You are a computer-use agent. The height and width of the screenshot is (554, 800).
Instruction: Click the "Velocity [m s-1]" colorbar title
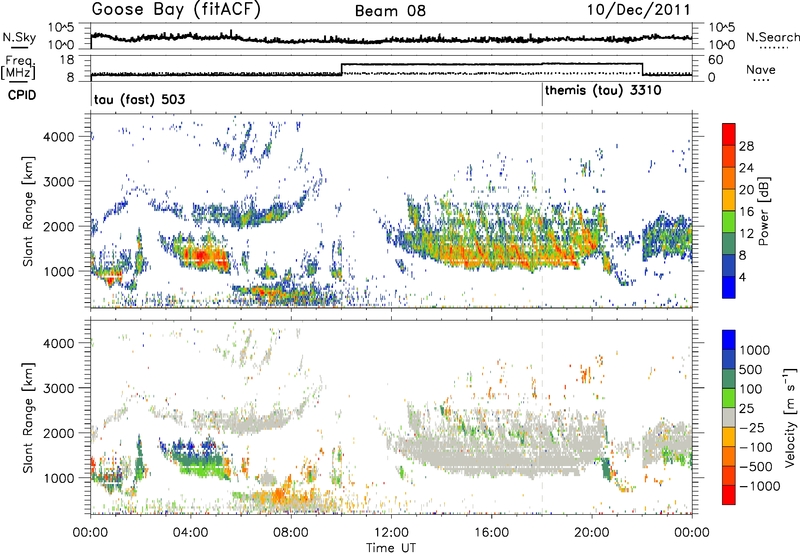(x=790, y=417)
